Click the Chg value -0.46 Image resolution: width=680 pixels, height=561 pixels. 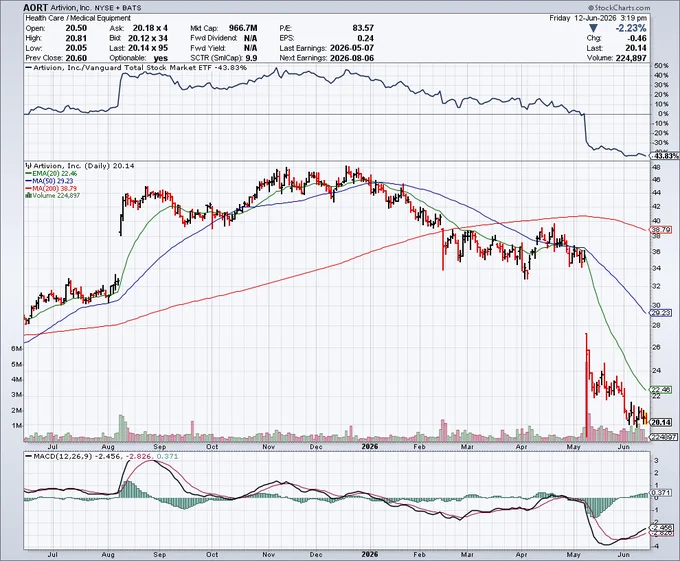point(637,38)
